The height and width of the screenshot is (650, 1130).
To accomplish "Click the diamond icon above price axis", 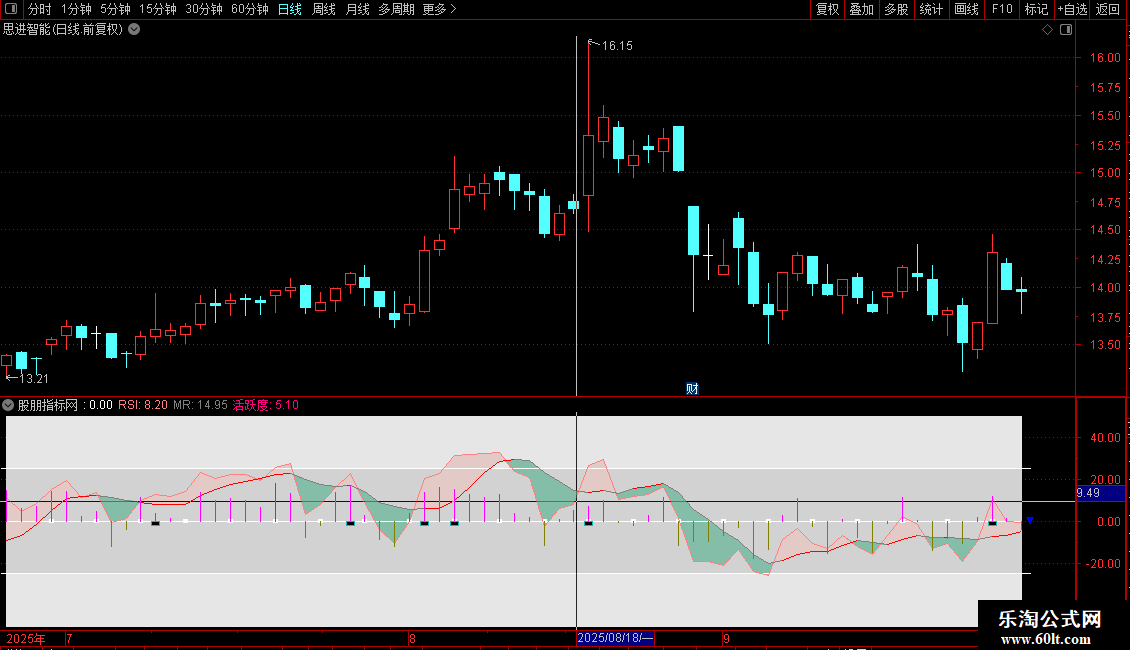I will (x=1048, y=30).
